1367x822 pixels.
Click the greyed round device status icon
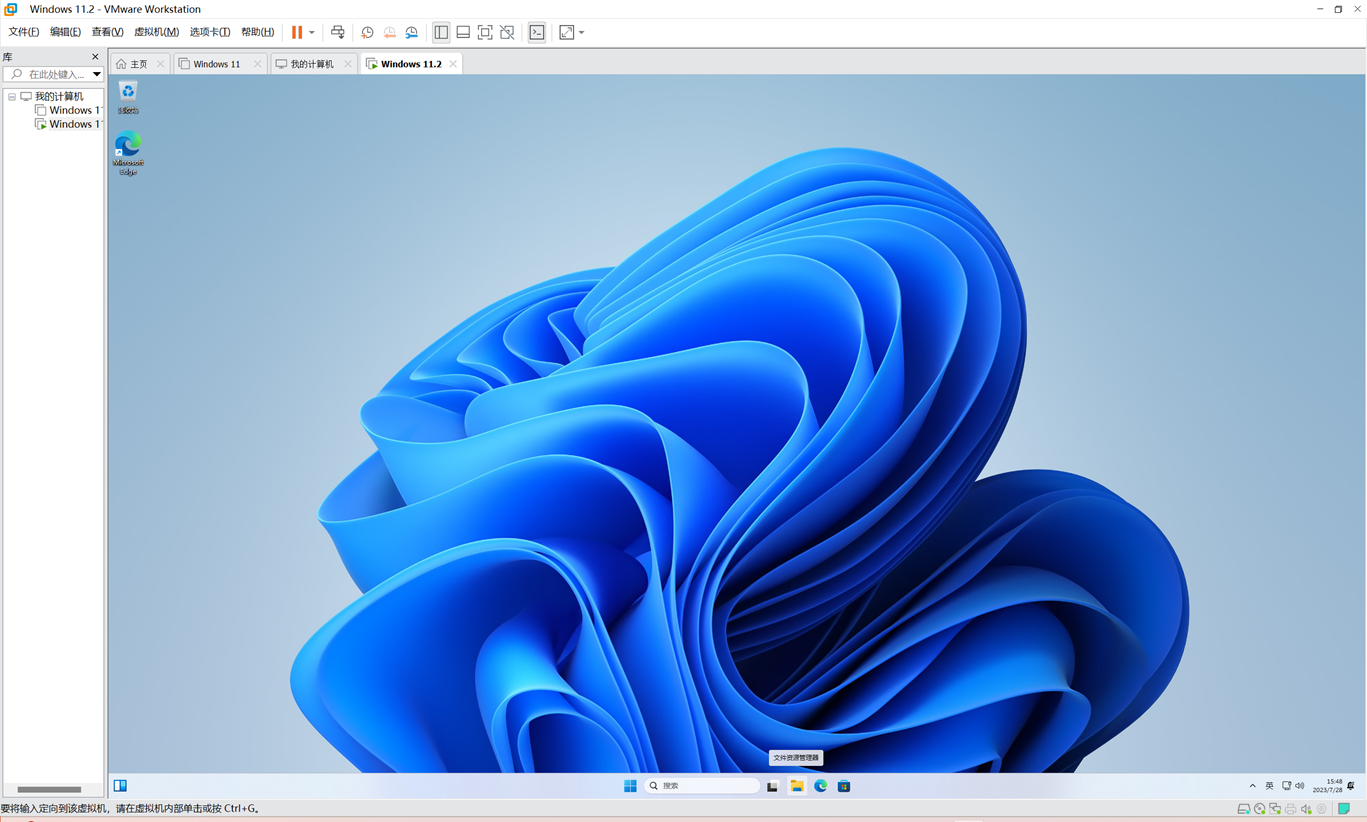(x=1322, y=809)
